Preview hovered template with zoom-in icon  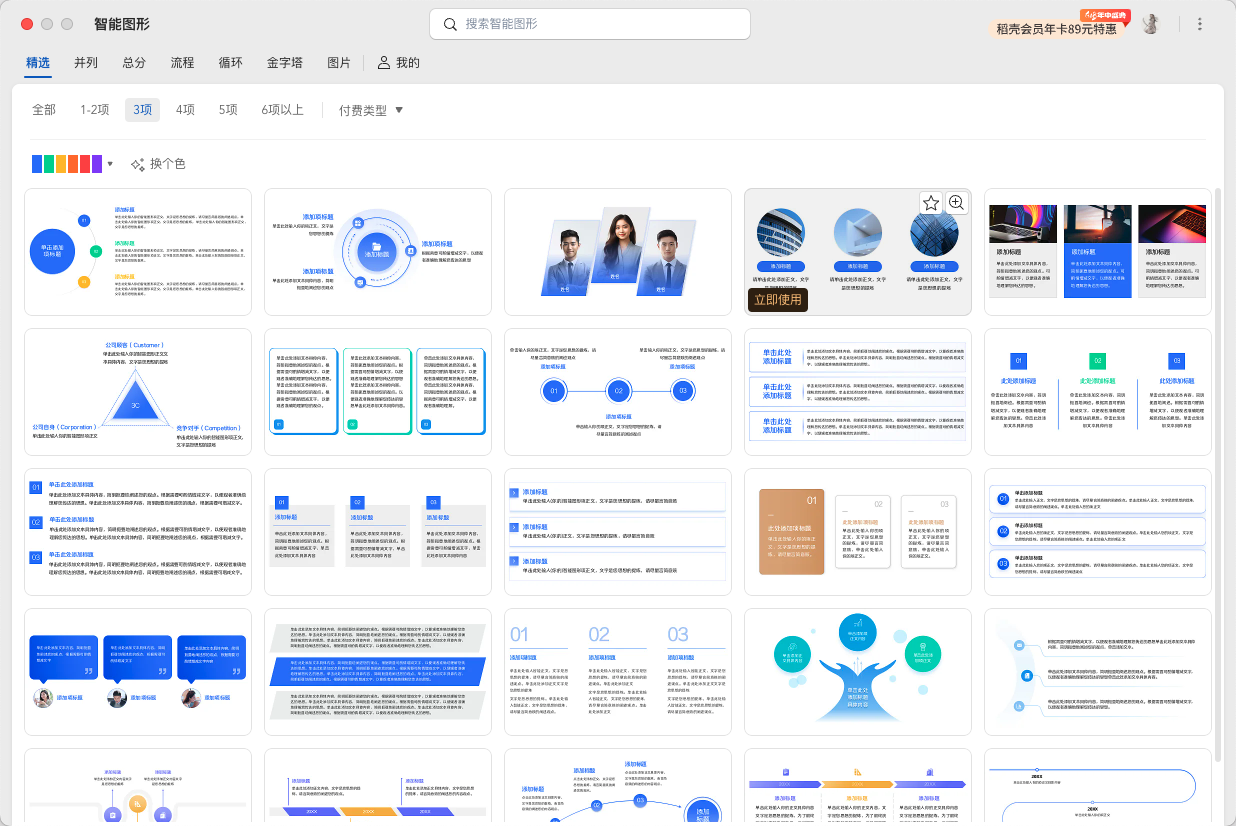tap(956, 203)
